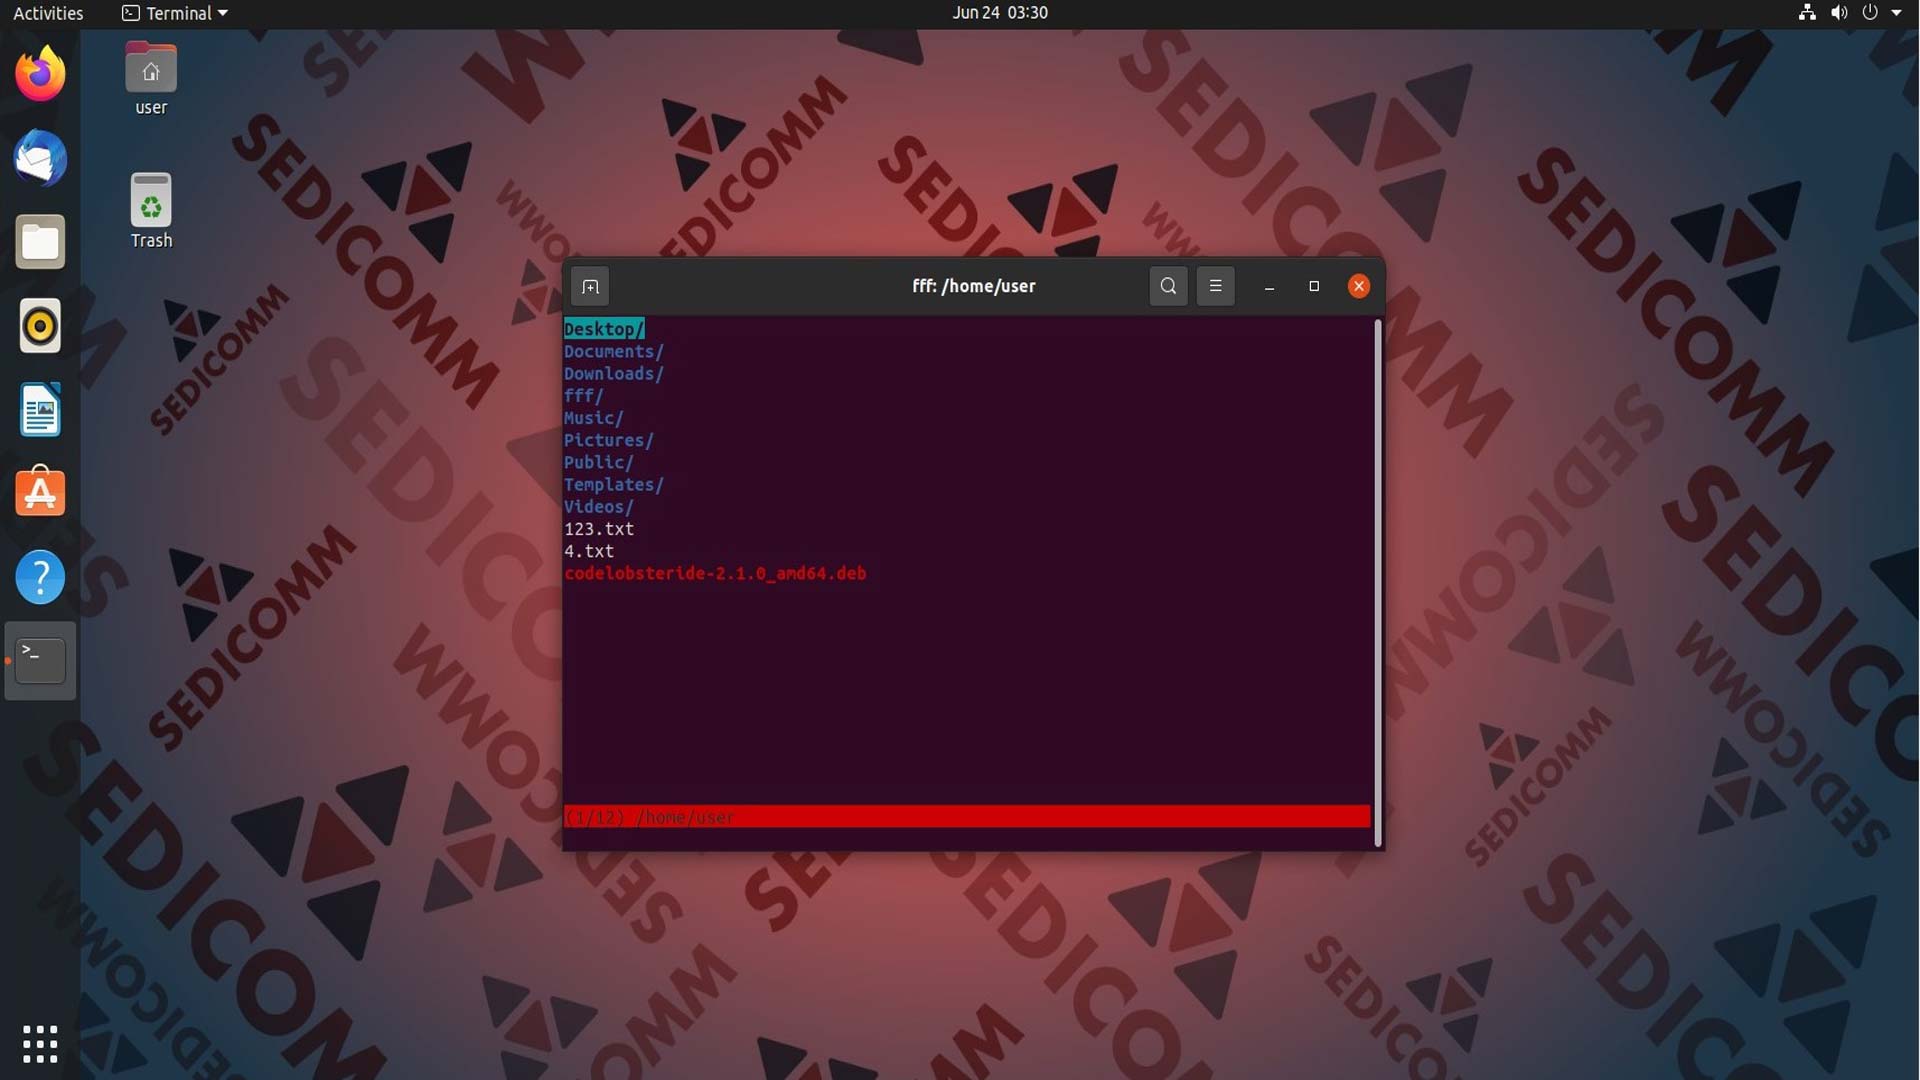Click the network status icon
Image resolution: width=1920 pixels, height=1080 pixels.
pyautogui.click(x=1807, y=13)
